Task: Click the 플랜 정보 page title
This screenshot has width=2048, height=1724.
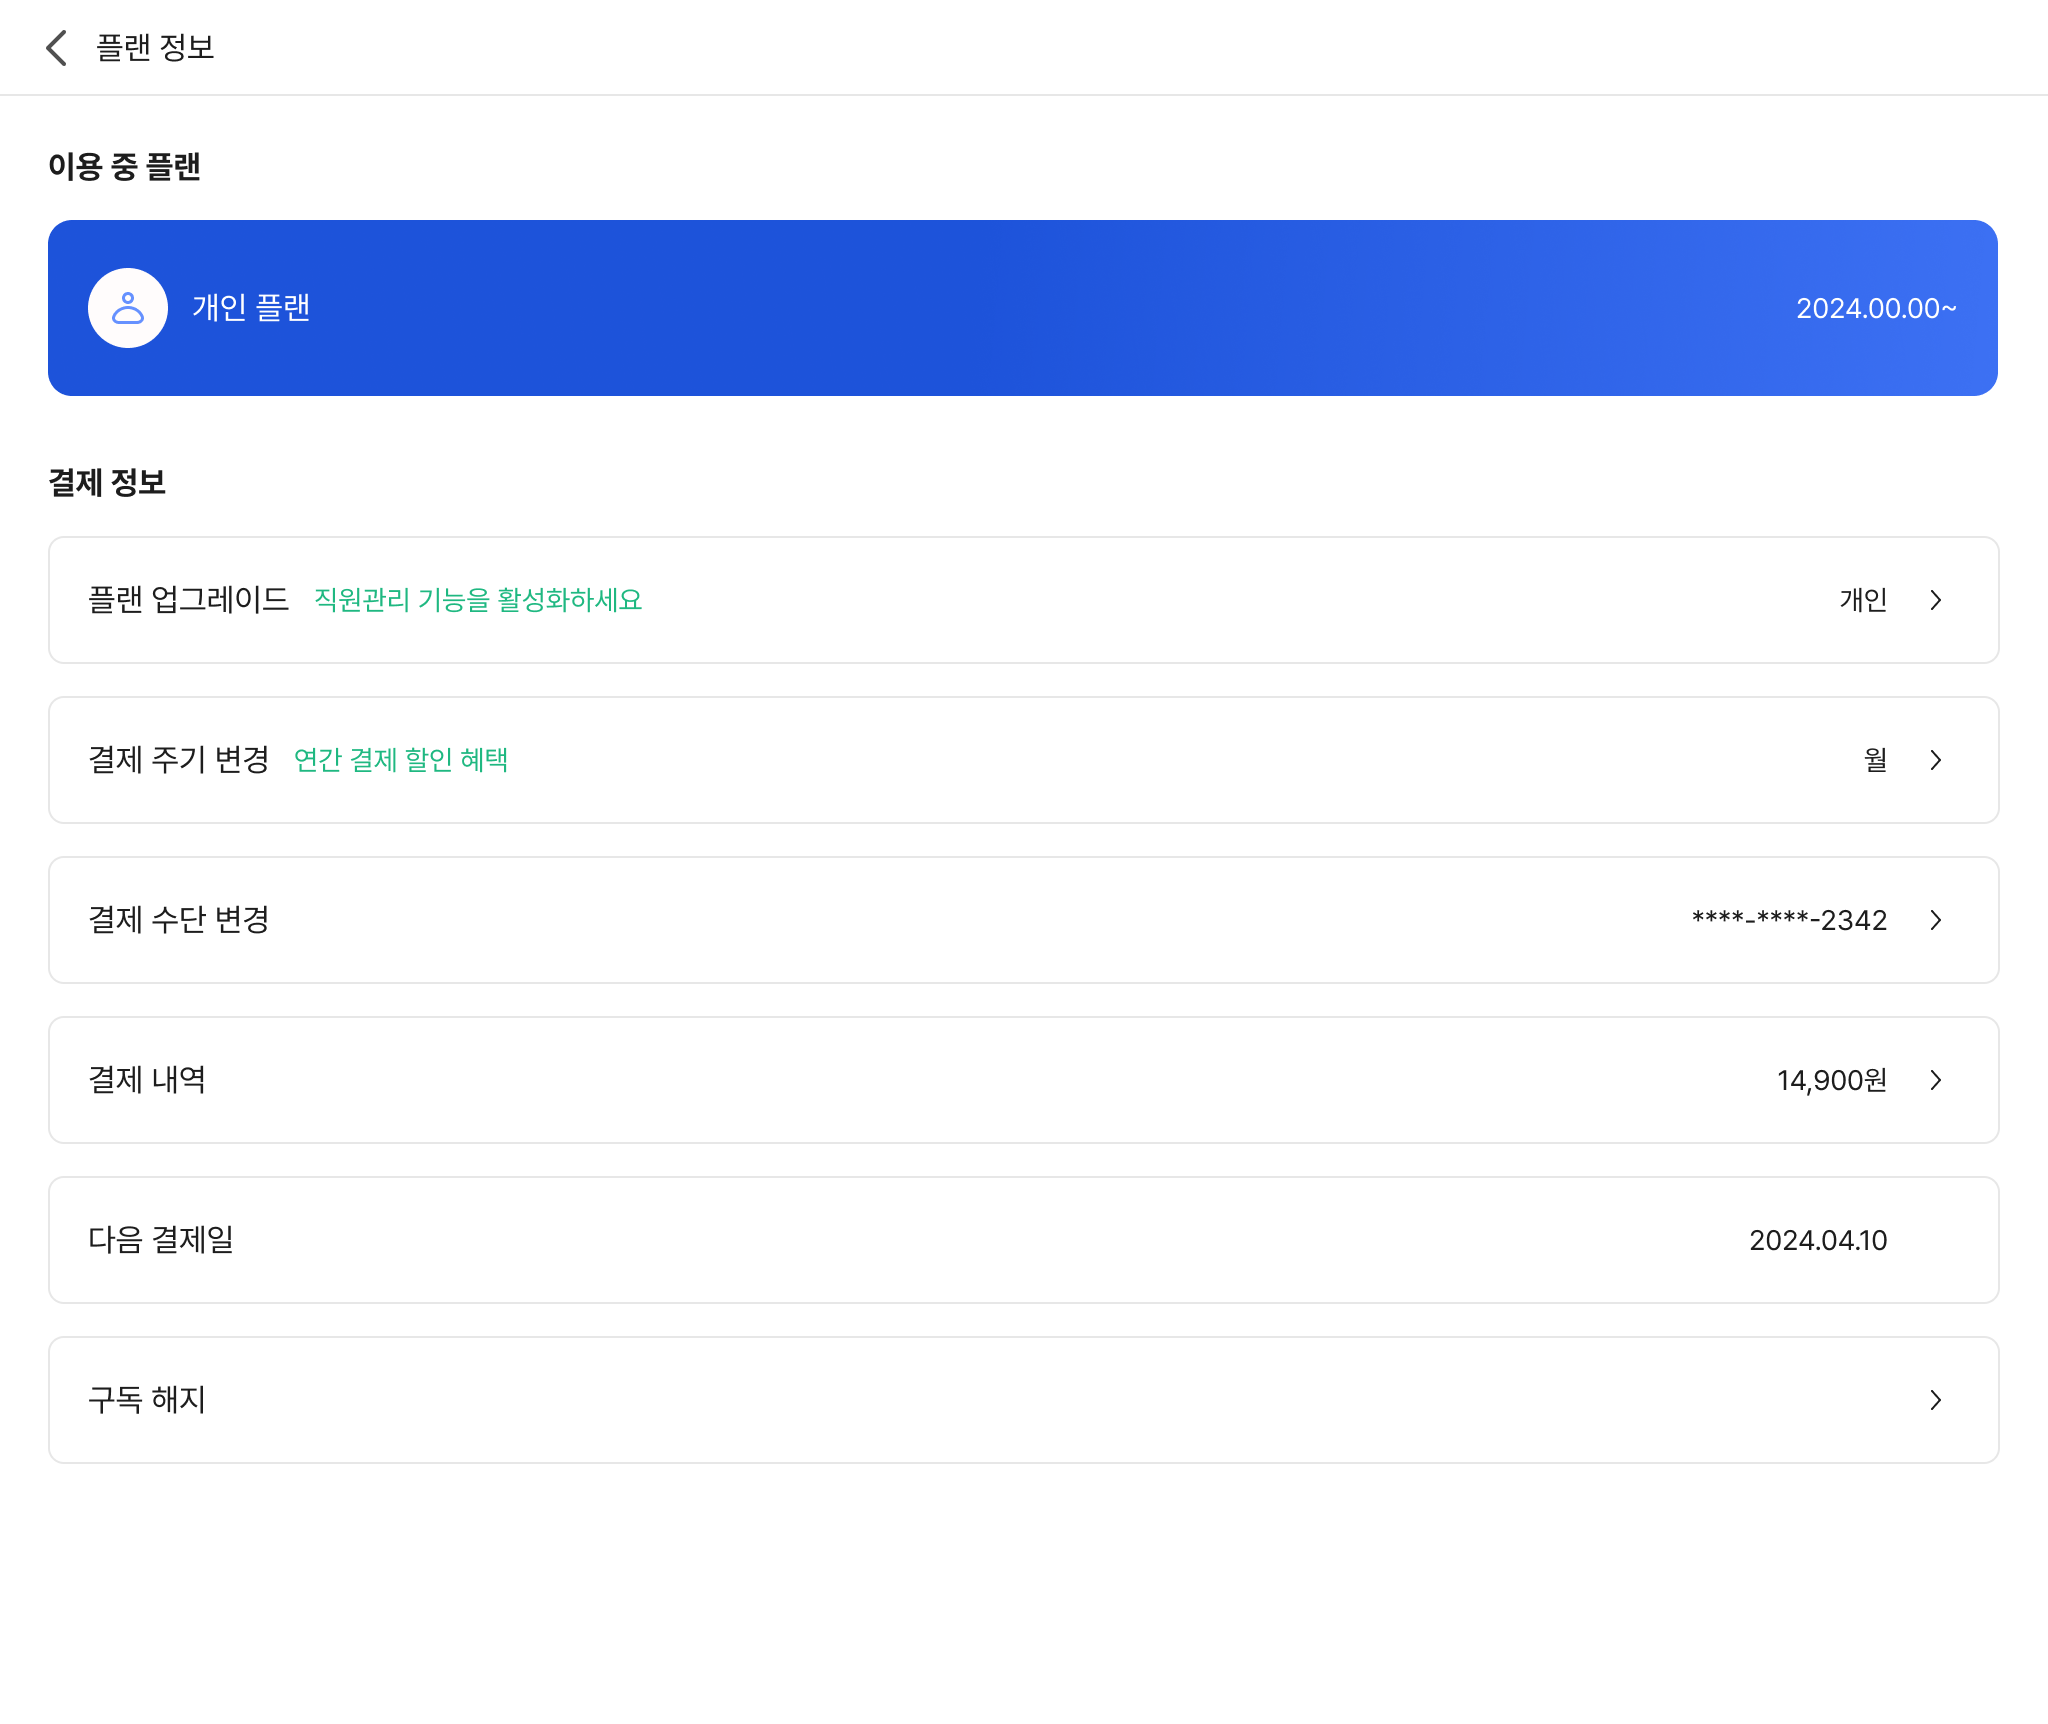Action: [x=155, y=47]
